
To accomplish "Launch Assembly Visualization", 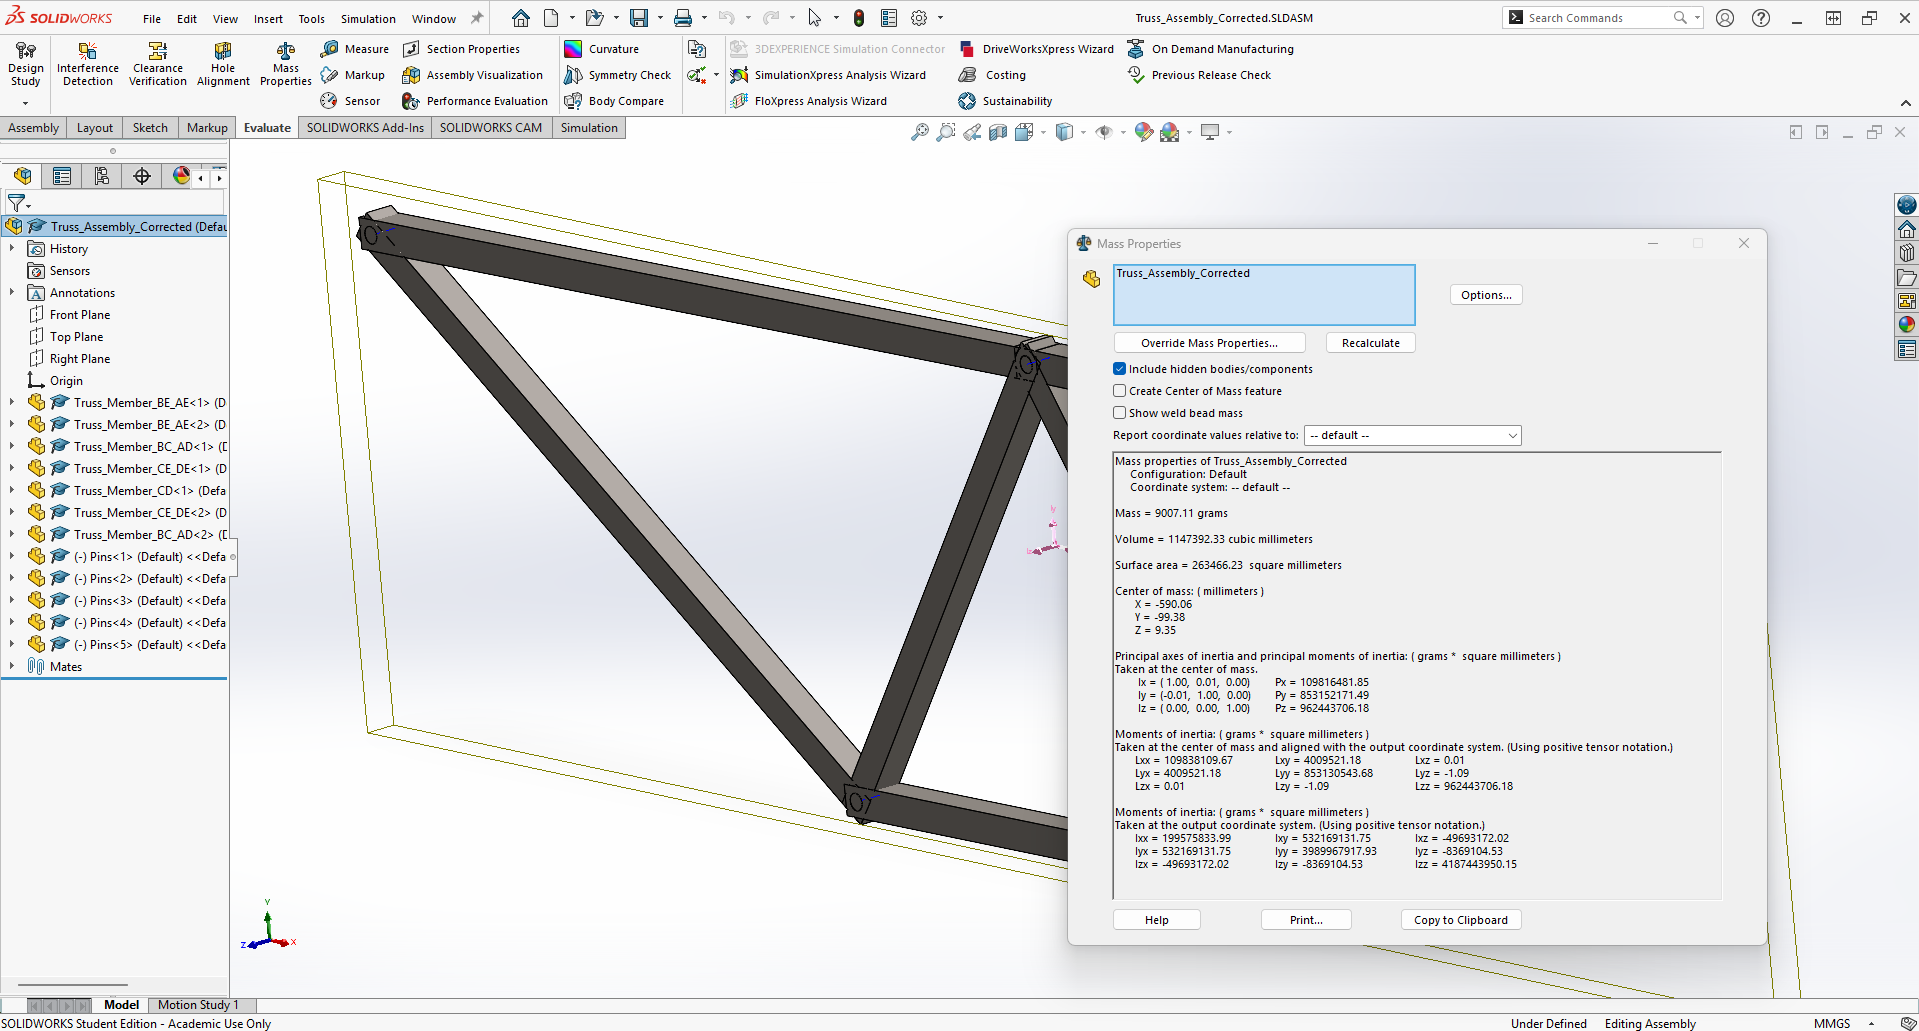I will 473,75.
